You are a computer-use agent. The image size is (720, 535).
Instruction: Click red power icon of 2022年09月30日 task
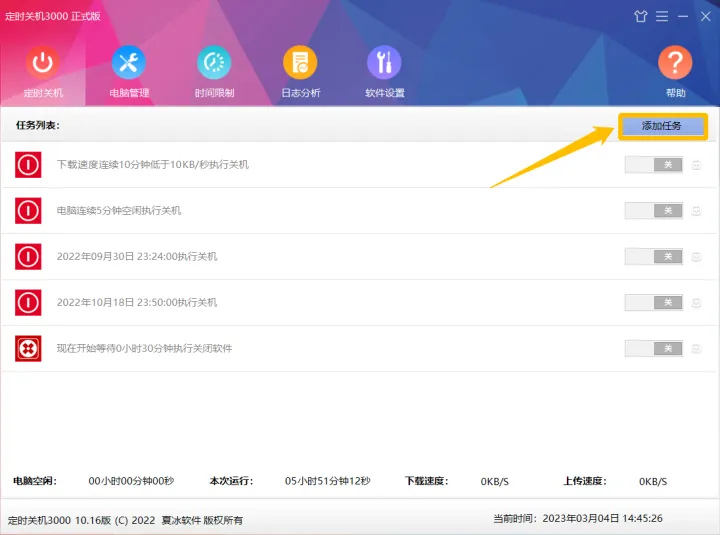[28, 256]
